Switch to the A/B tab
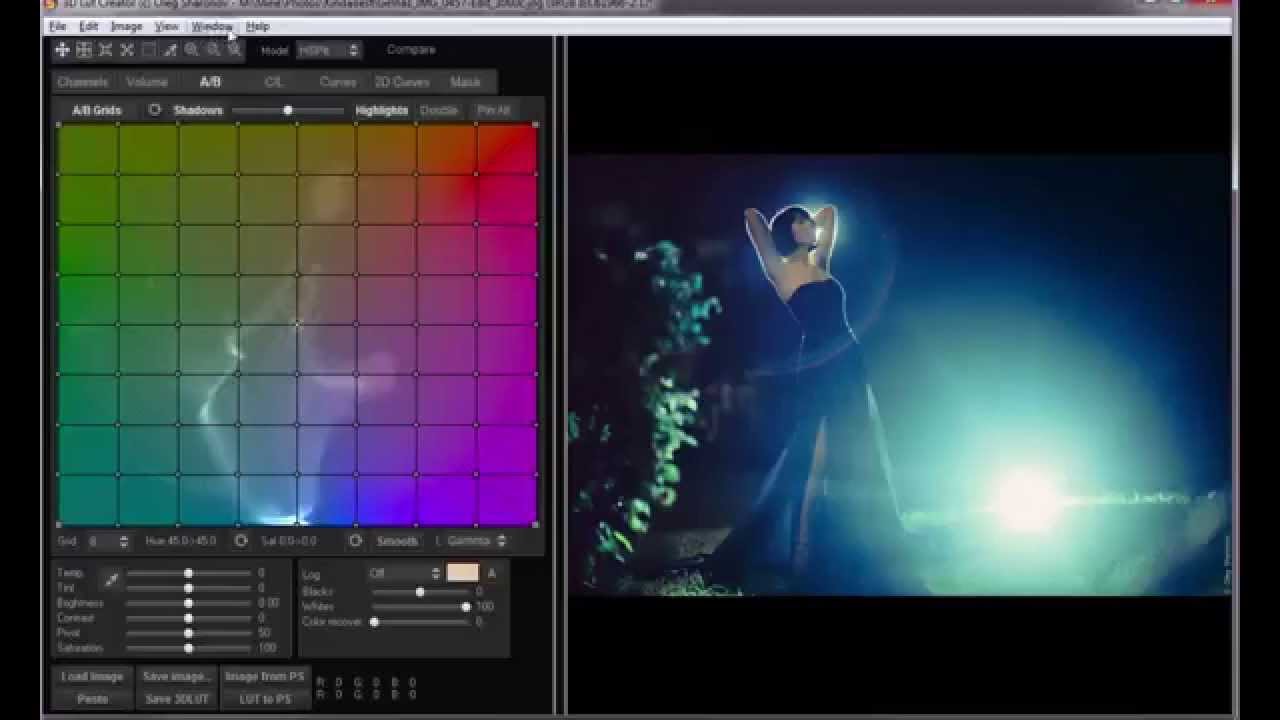Viewport: 1280px width, 720px height. pyautogui.click(x=210, y=82)
